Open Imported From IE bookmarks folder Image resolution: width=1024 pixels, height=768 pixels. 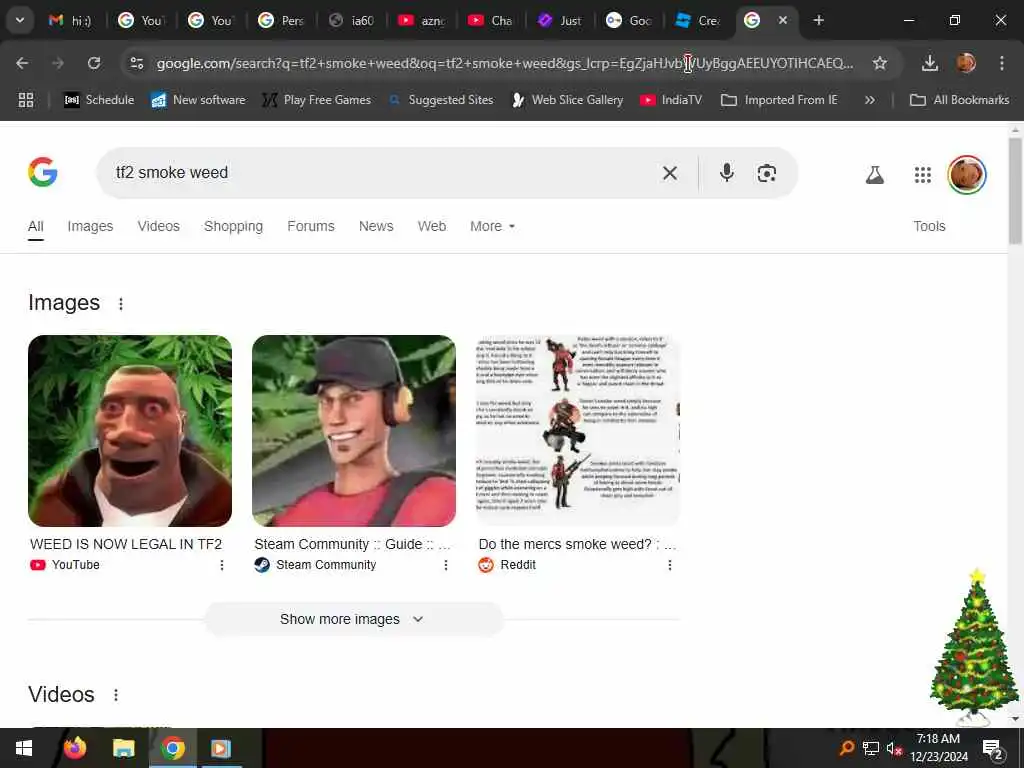[x=779, y=100]
